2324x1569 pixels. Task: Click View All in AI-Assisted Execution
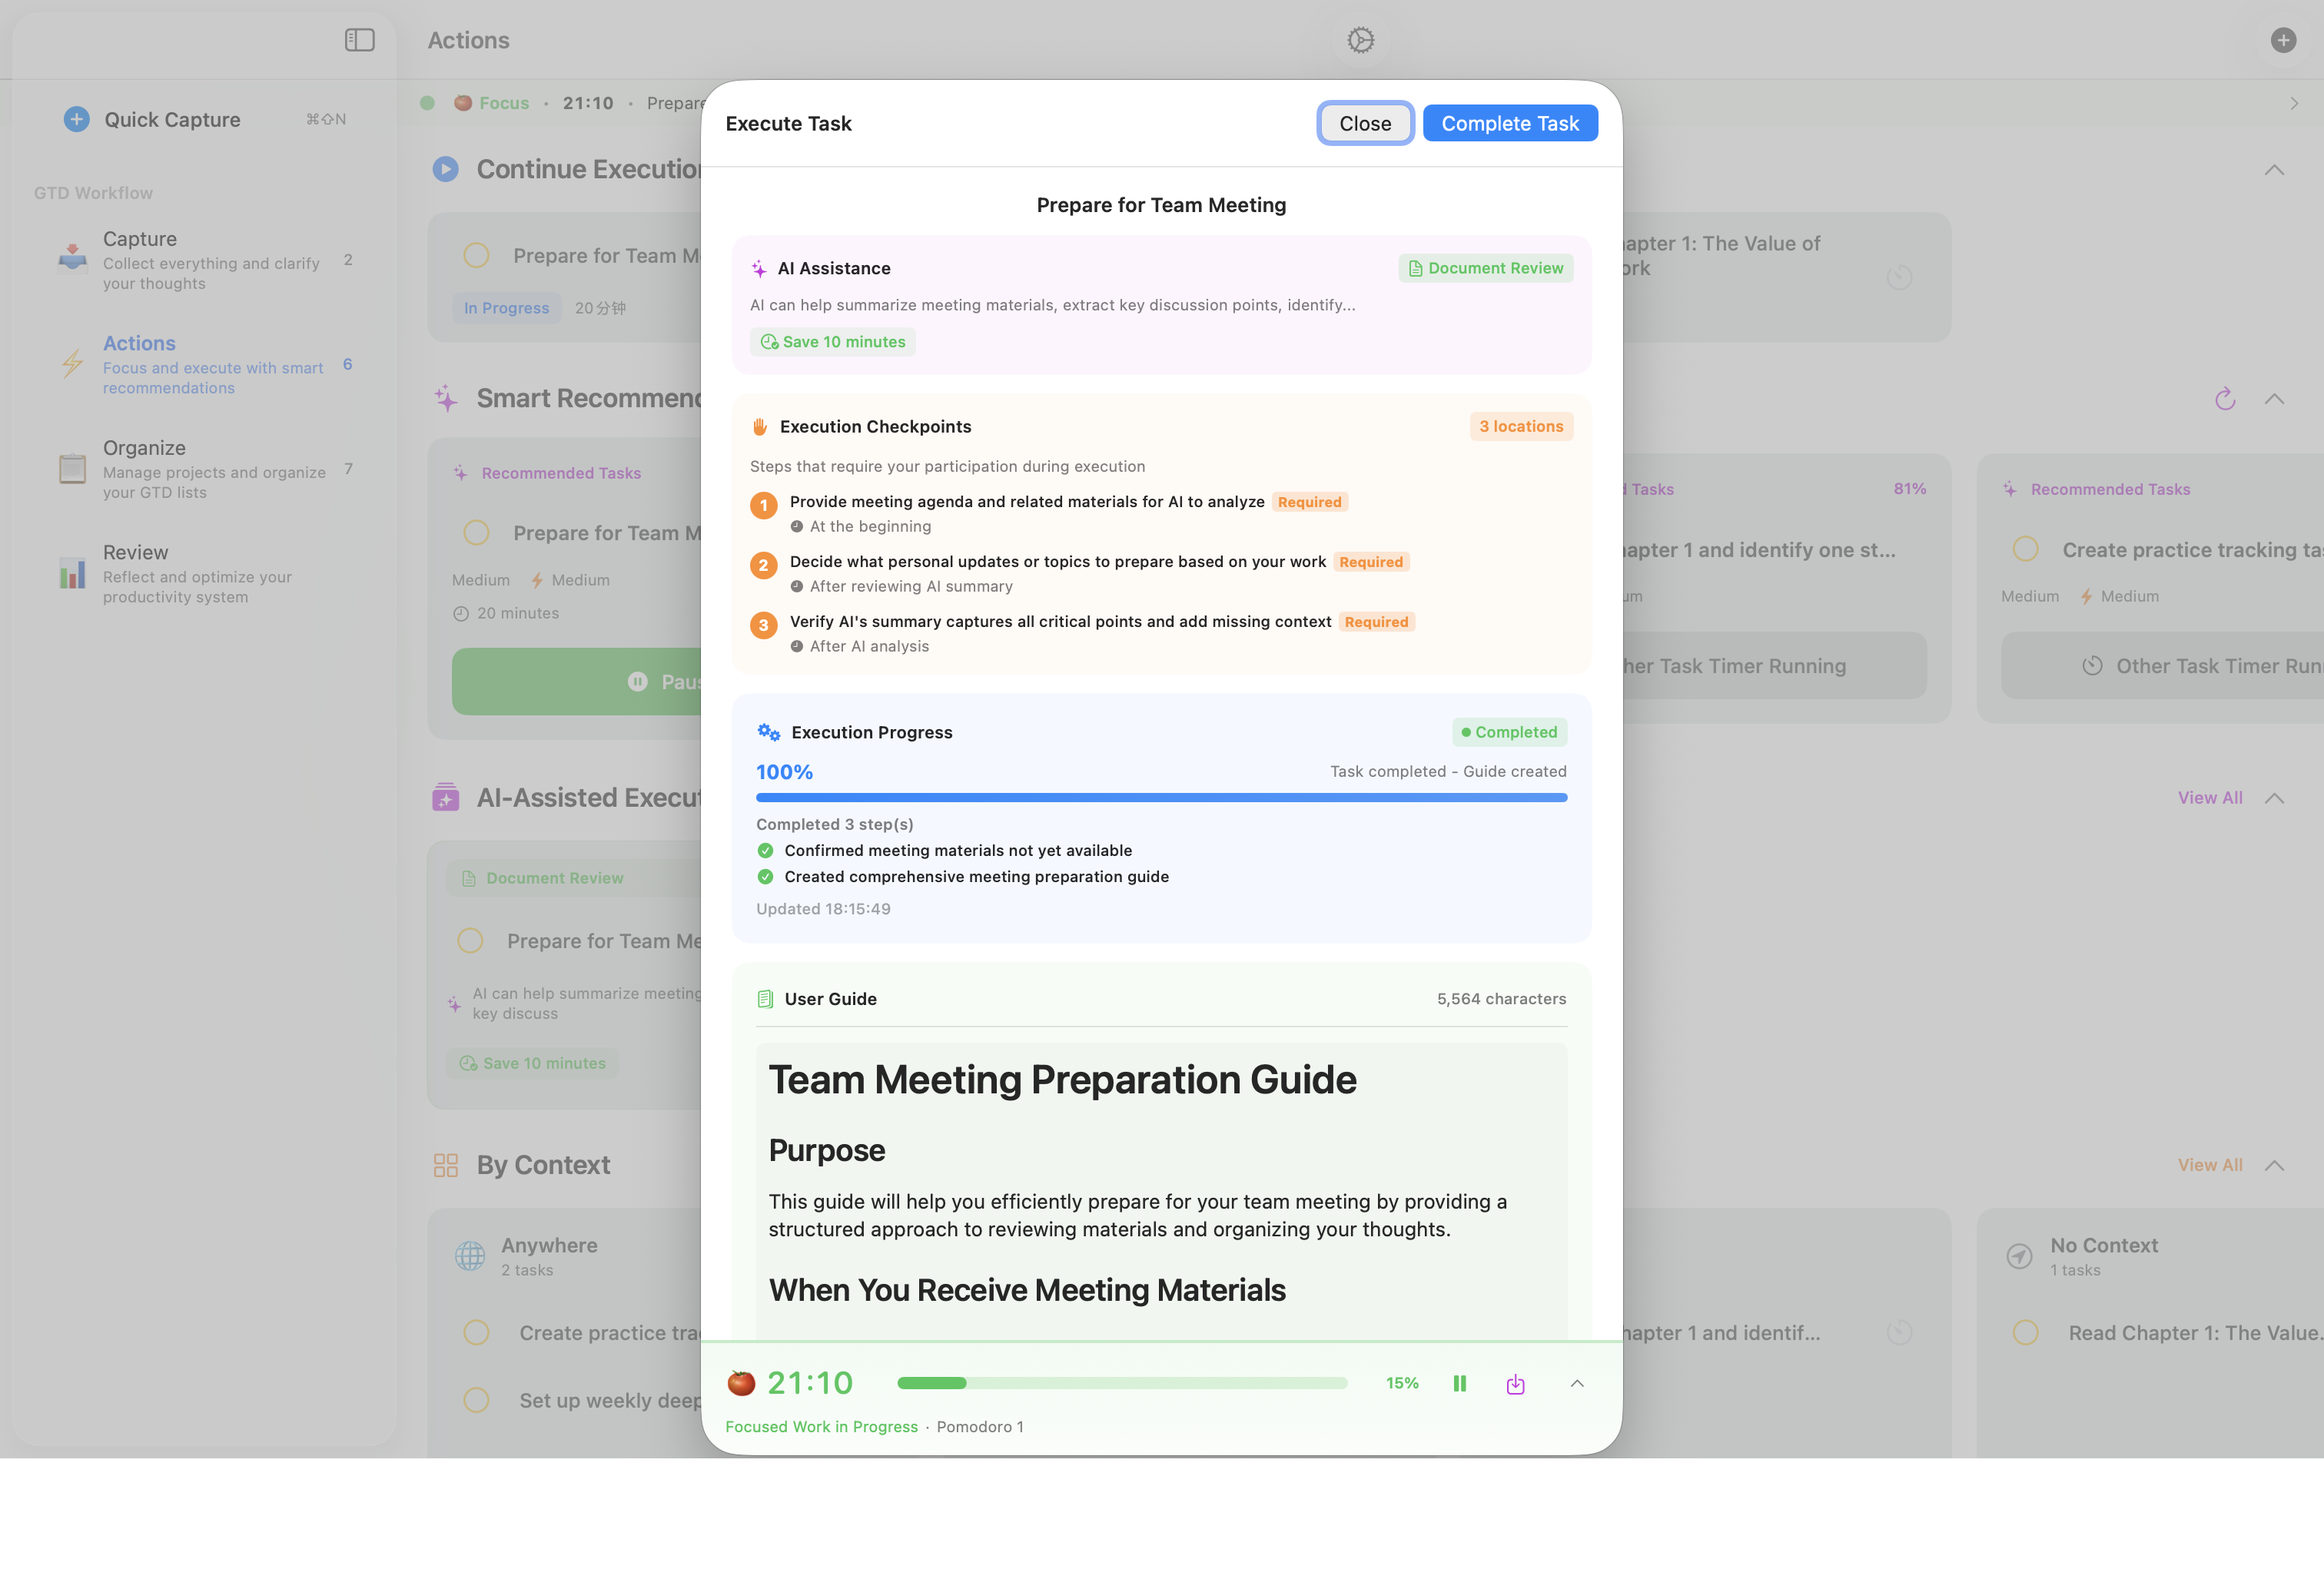pyautogui.click(x=2209, y=797)
